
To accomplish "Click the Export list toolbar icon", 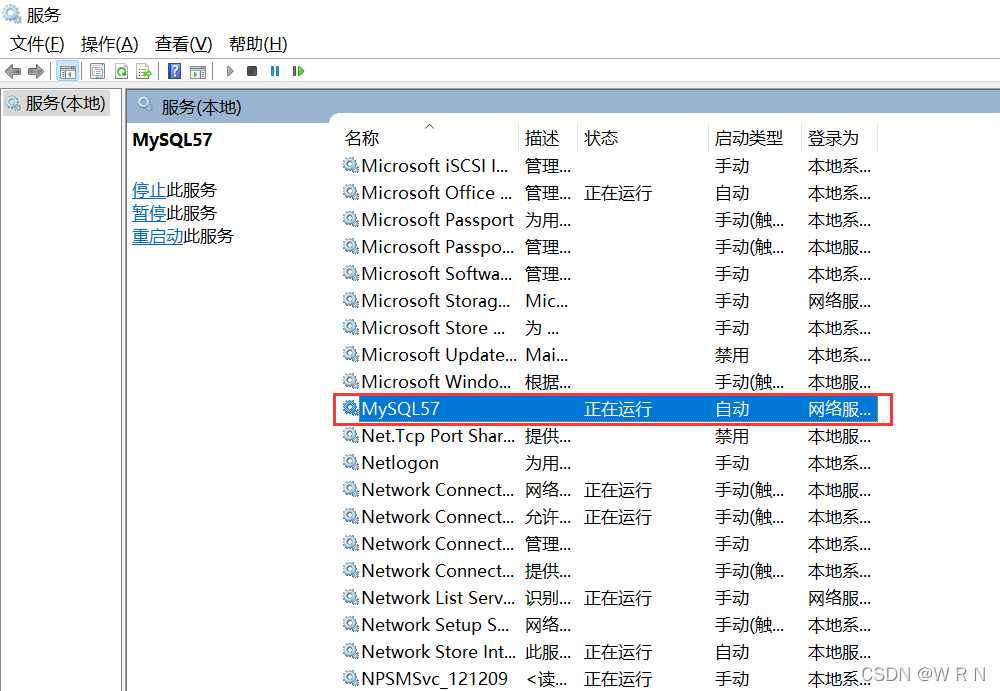I will [144, 71].
